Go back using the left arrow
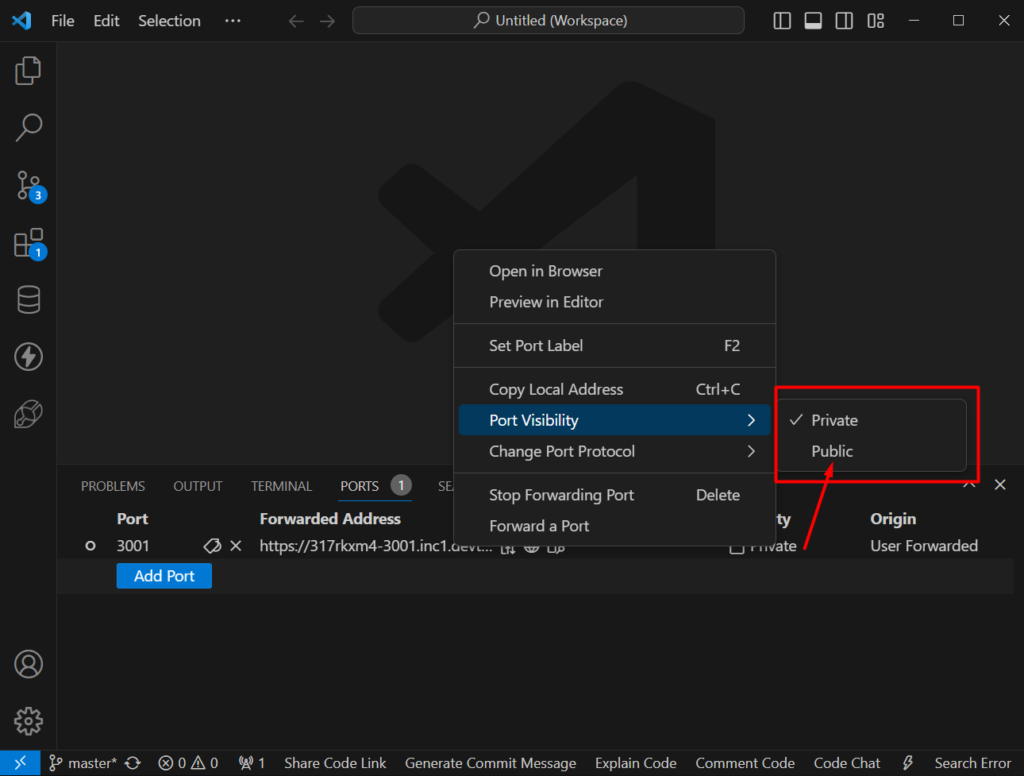The width and height of the screenshot is (1024, 776). 296,21
